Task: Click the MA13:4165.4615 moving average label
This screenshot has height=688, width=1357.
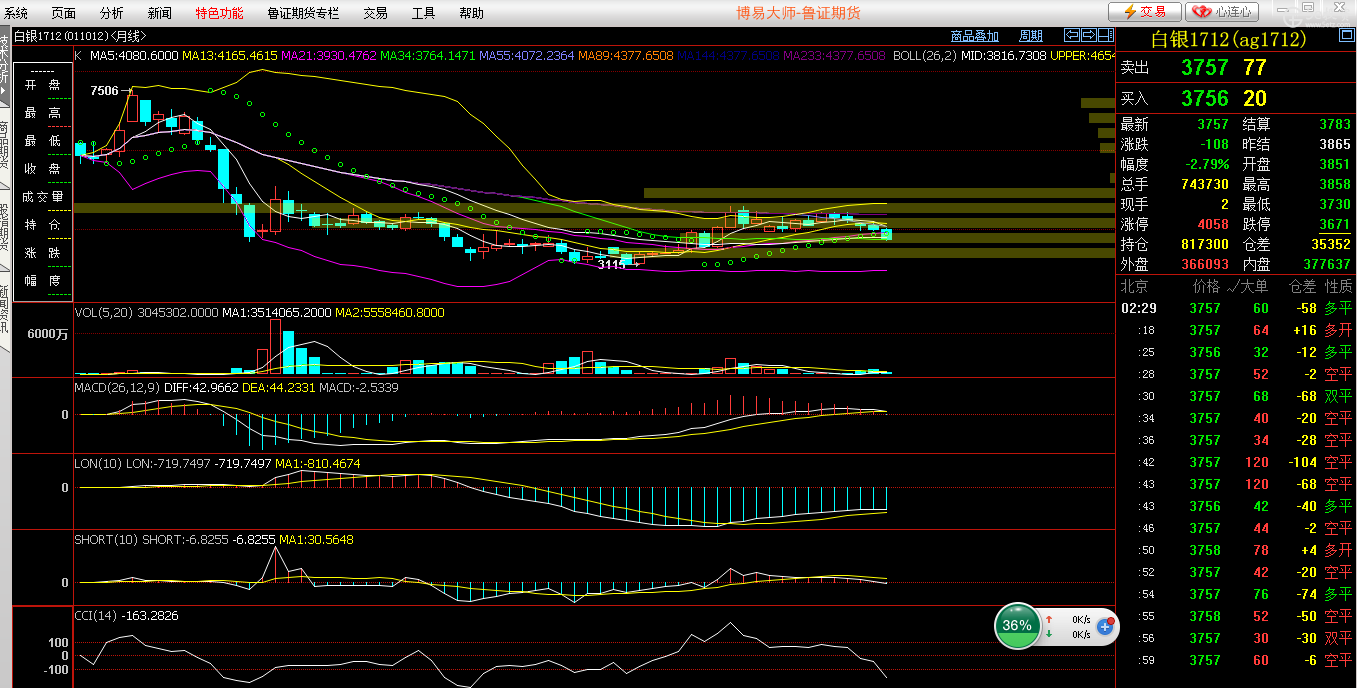Action: 231,55
